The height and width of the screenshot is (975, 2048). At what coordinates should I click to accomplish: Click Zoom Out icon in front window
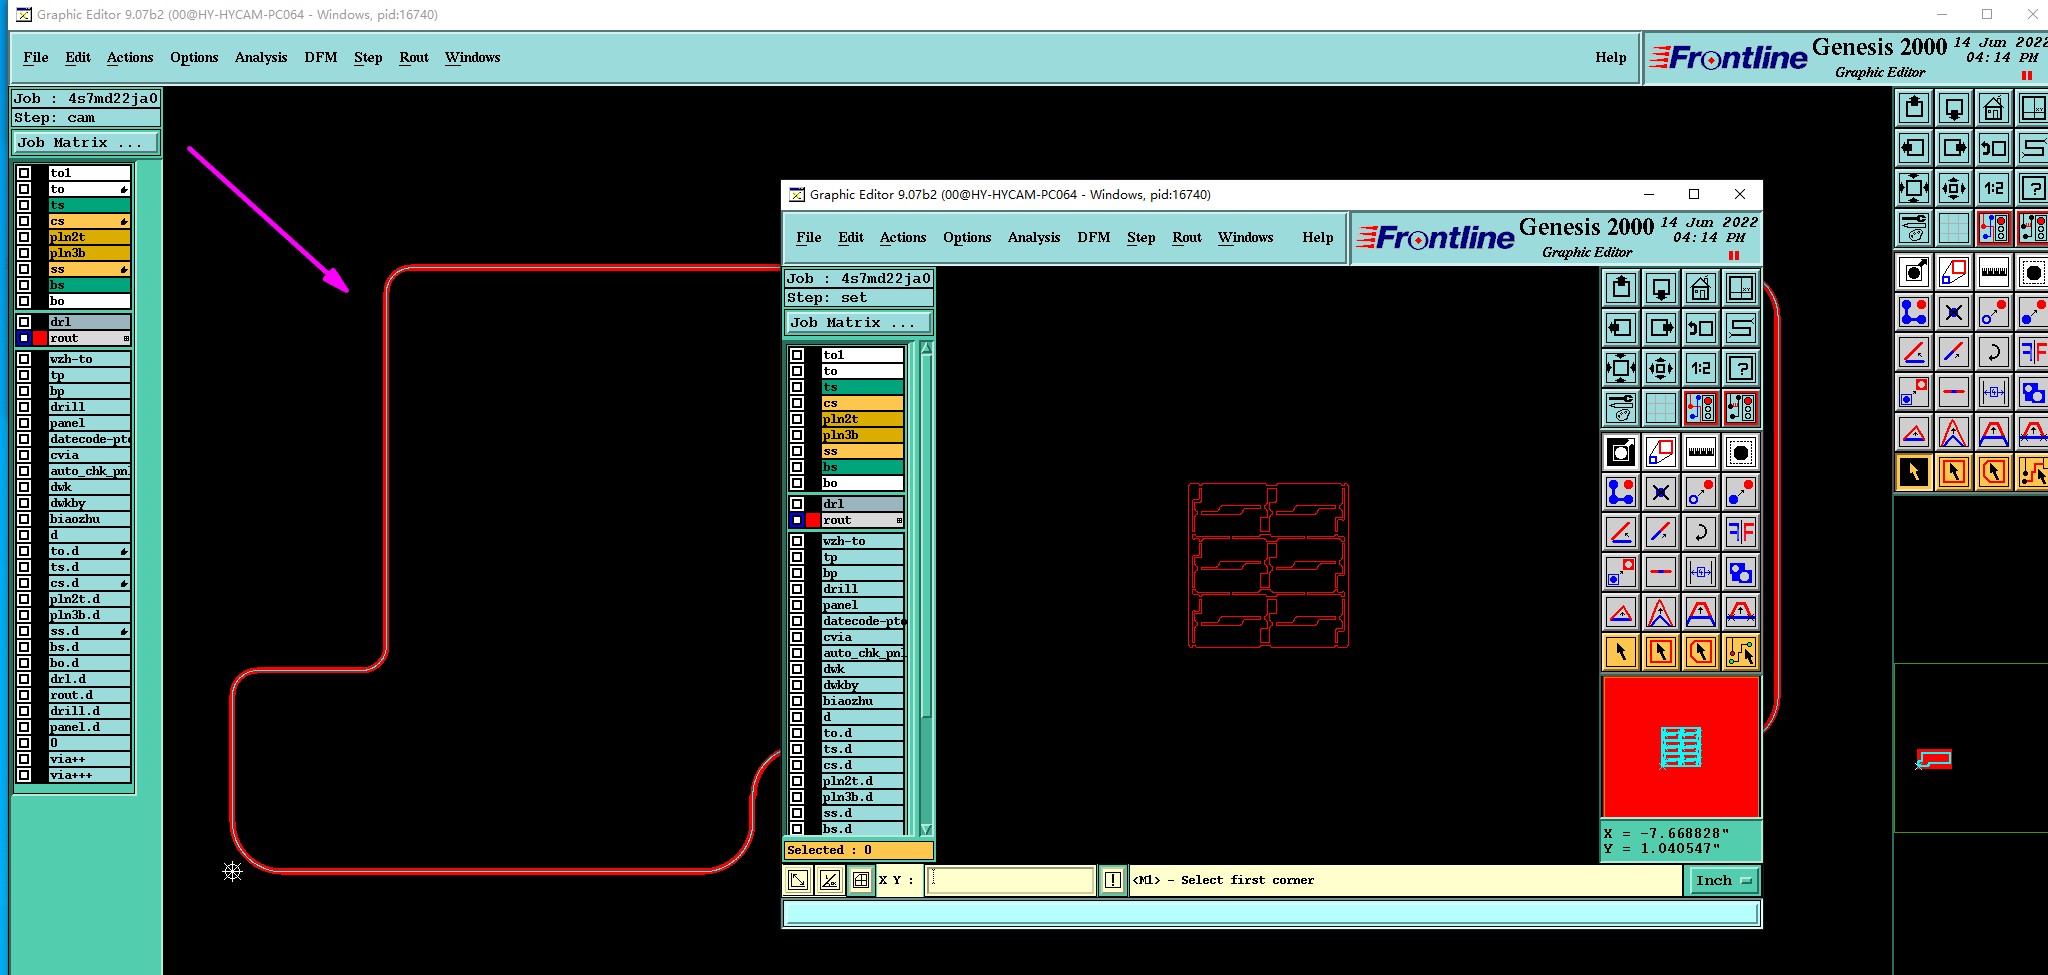pos(1661,368)
